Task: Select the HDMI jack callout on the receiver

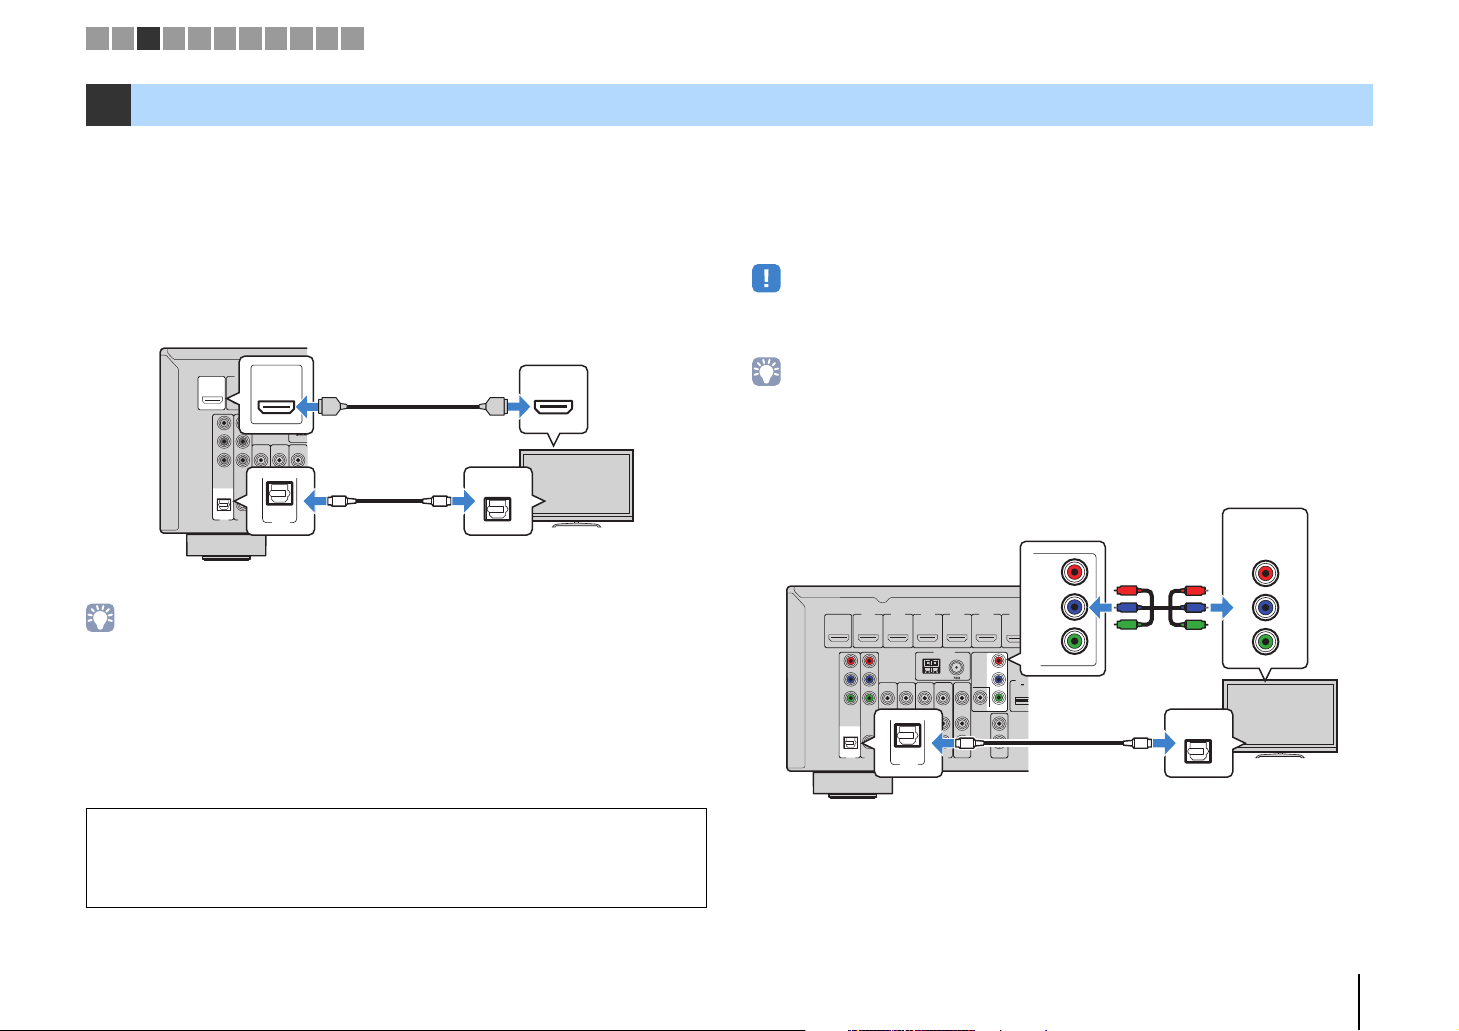Action: coord(276,394)
